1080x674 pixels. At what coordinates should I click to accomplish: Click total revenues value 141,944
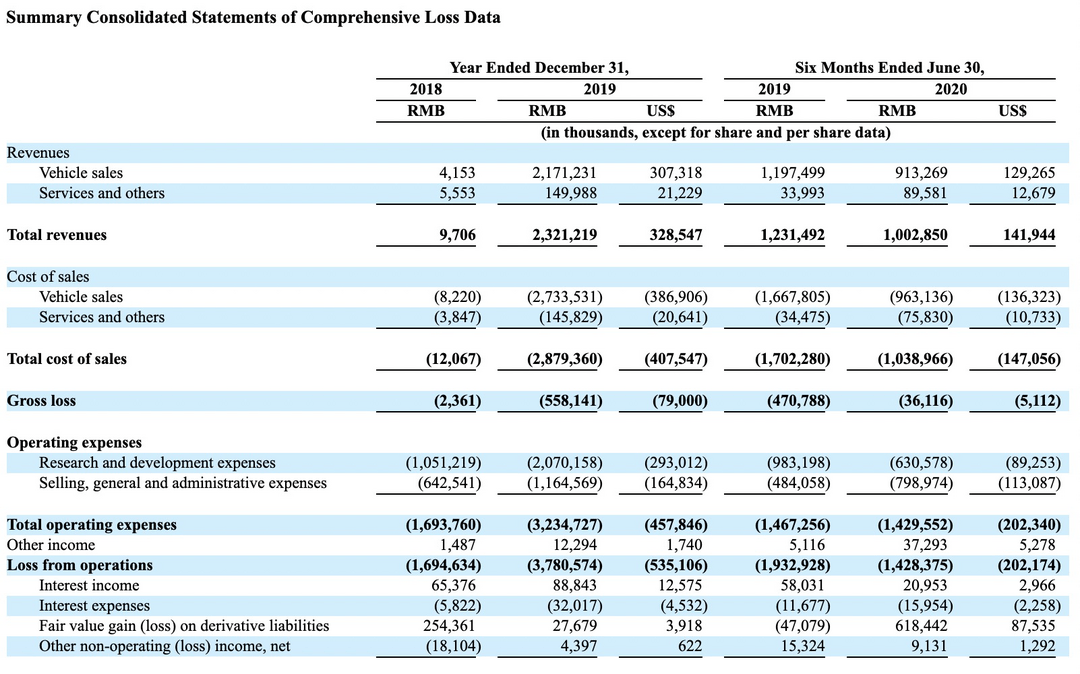click(x=1029, y=235)
